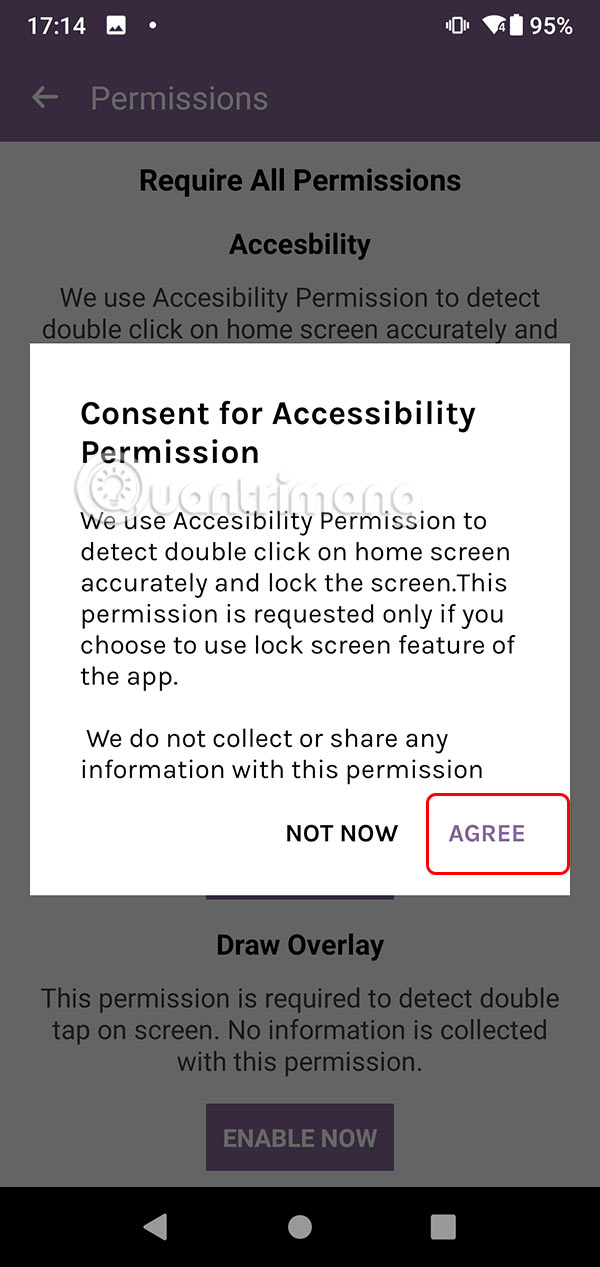The image size is (600, 1267).
Task: Tap the small notification dot in status bar
Action: point(152,26)
